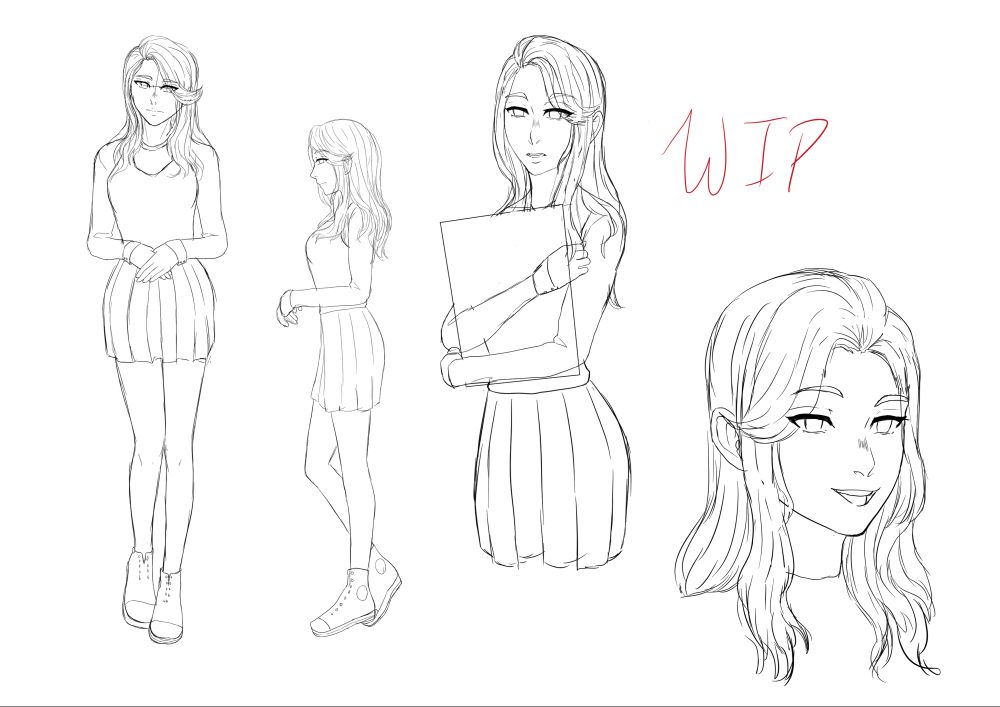1000x707 pixels.
Task: Click the red handwritten "WIP" text
Action: point(745,153)
